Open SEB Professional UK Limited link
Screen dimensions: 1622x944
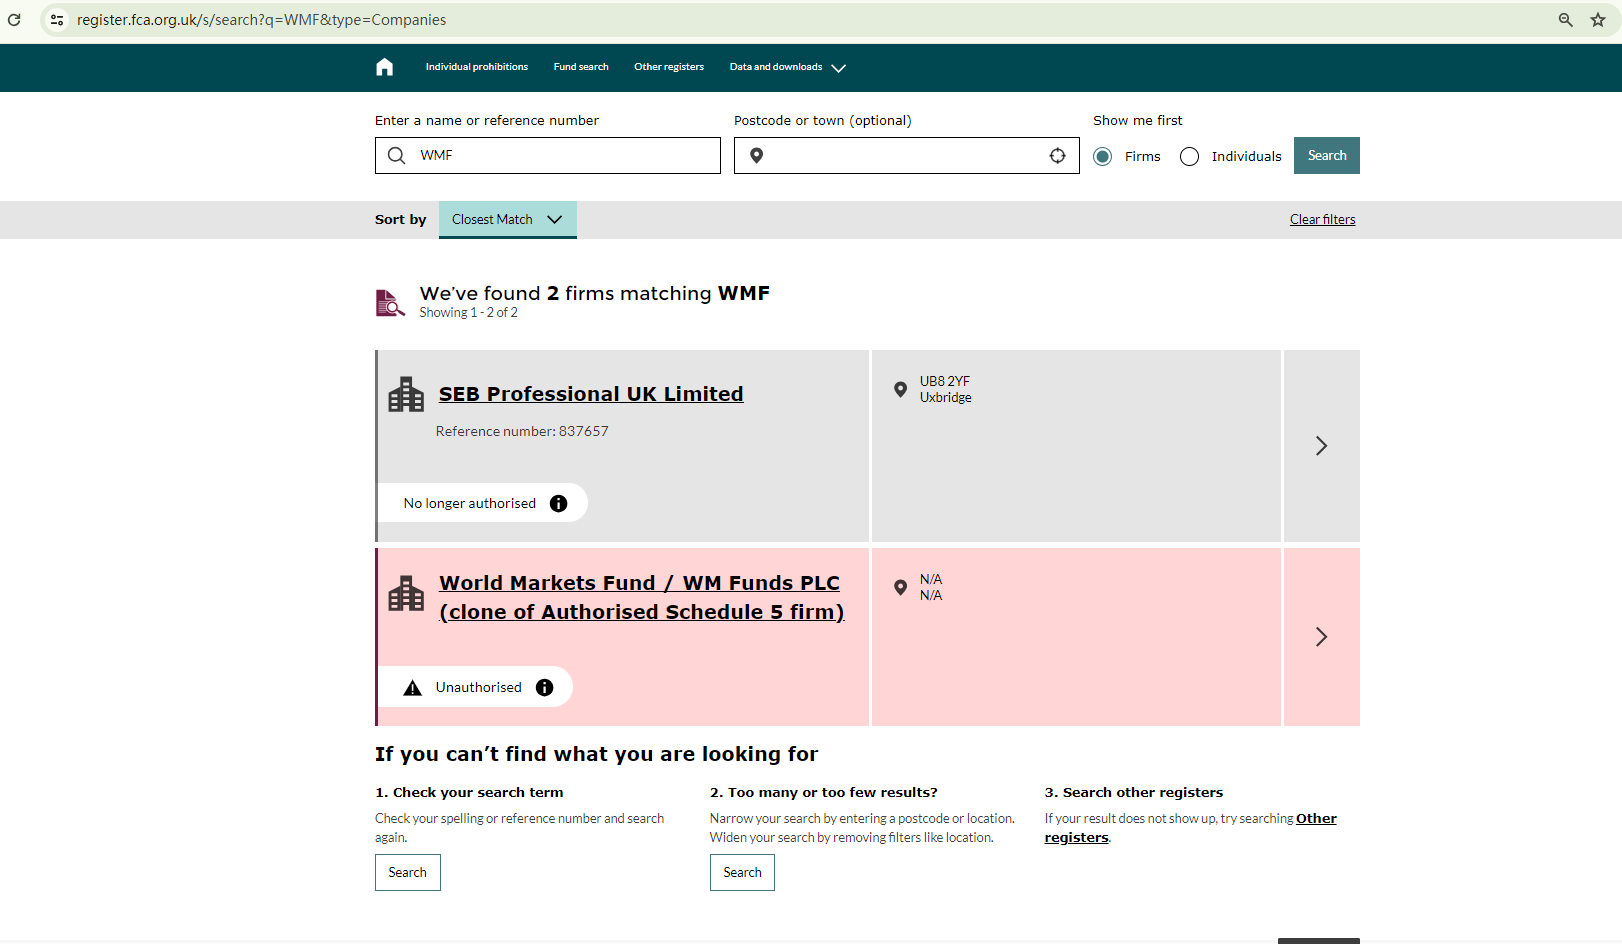(591, 394)
